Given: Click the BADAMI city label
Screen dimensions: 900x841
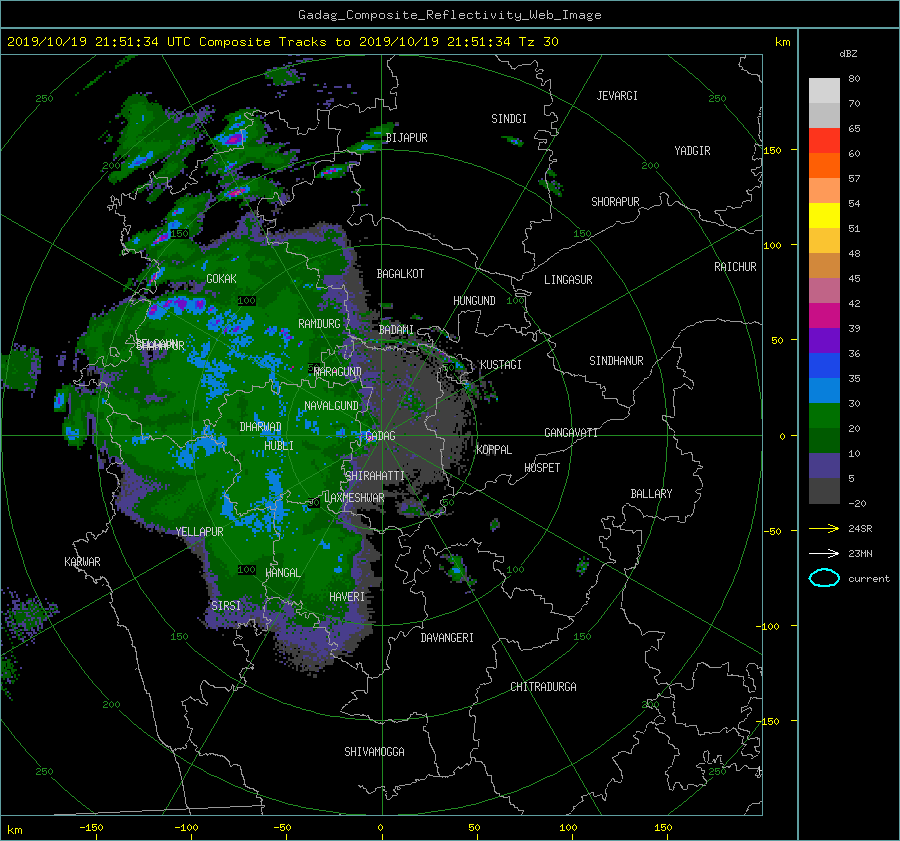Looking at the screenshot, I should point(397,330).
